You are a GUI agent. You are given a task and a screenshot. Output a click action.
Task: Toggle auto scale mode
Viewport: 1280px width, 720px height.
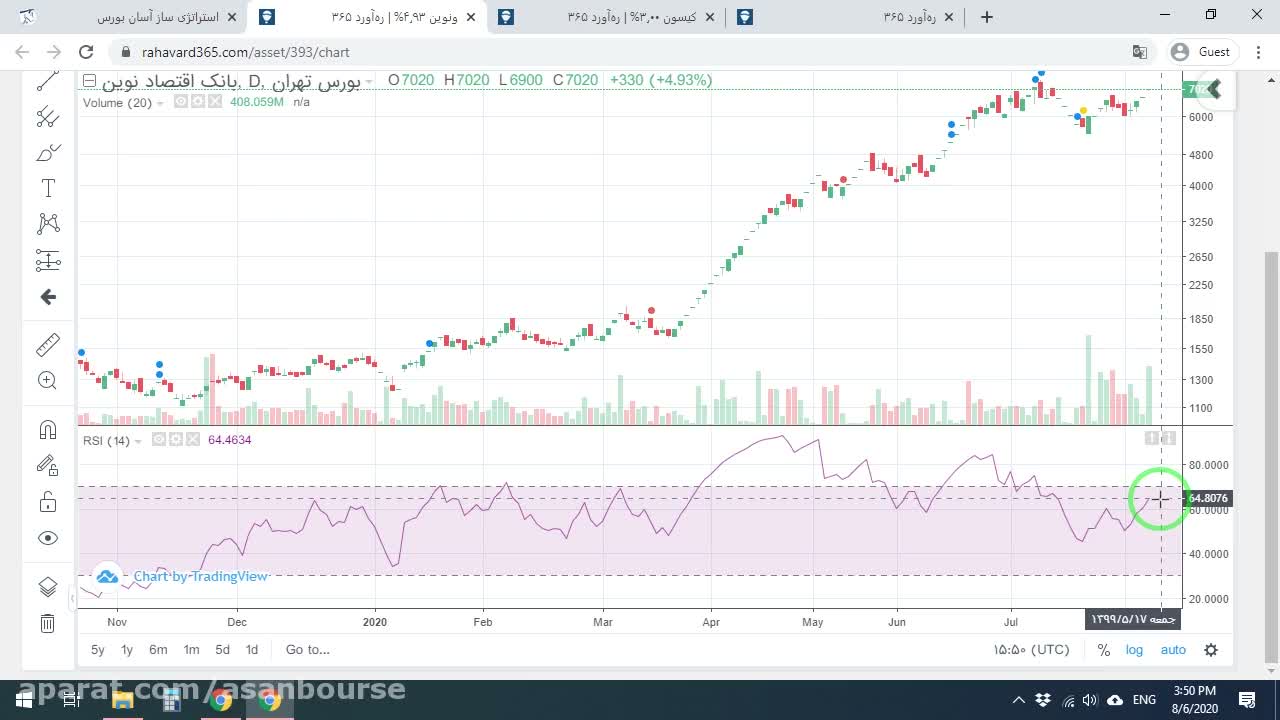(x=1173, y=650)
